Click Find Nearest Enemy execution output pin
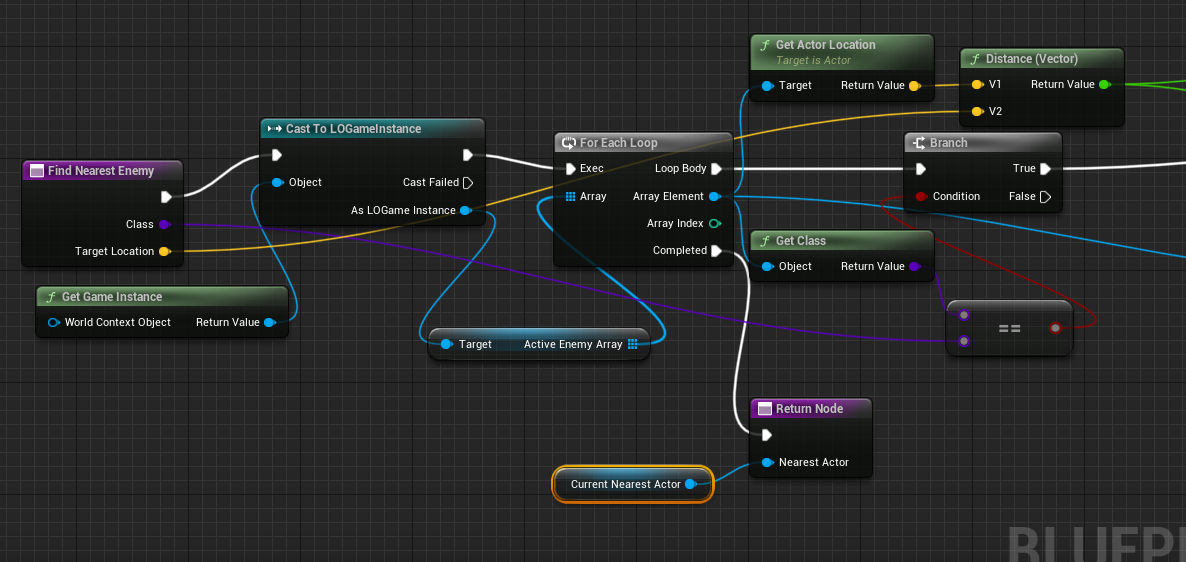The height and width of the screenshot is (562, 1186). click(x=166, y=197)
